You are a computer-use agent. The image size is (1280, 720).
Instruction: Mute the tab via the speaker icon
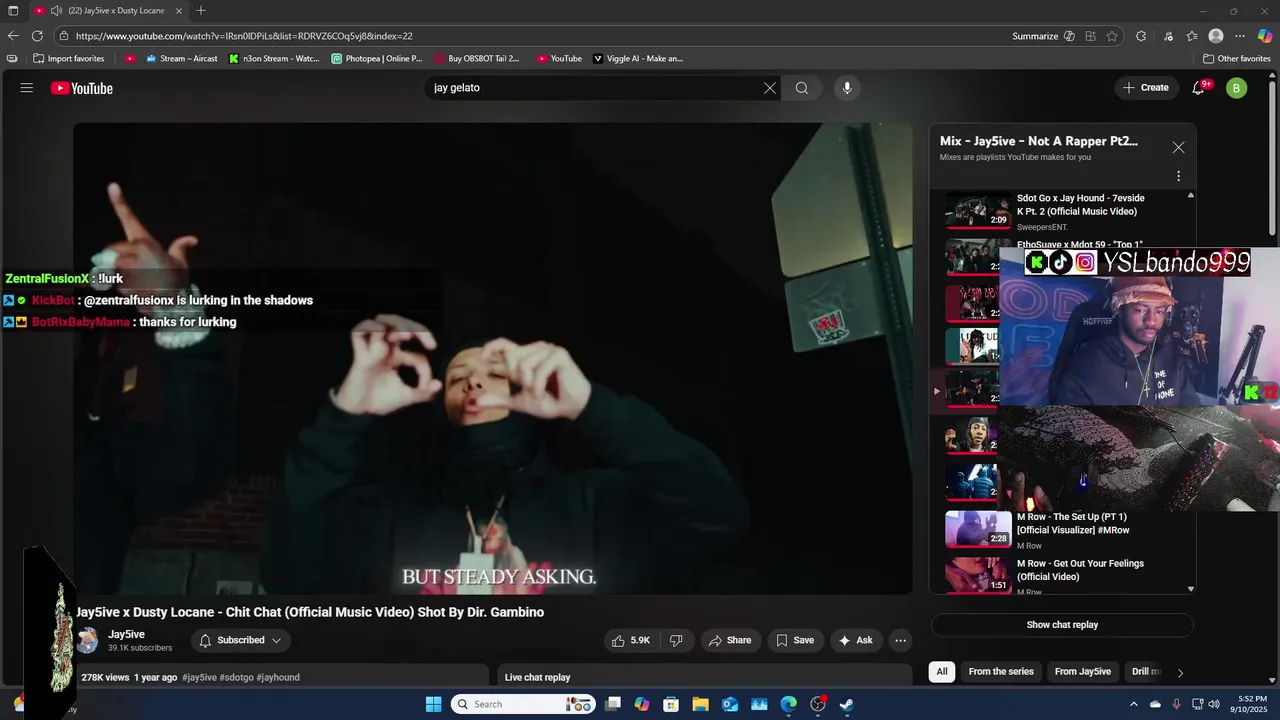pyautogui.click(x=55, y=10)
